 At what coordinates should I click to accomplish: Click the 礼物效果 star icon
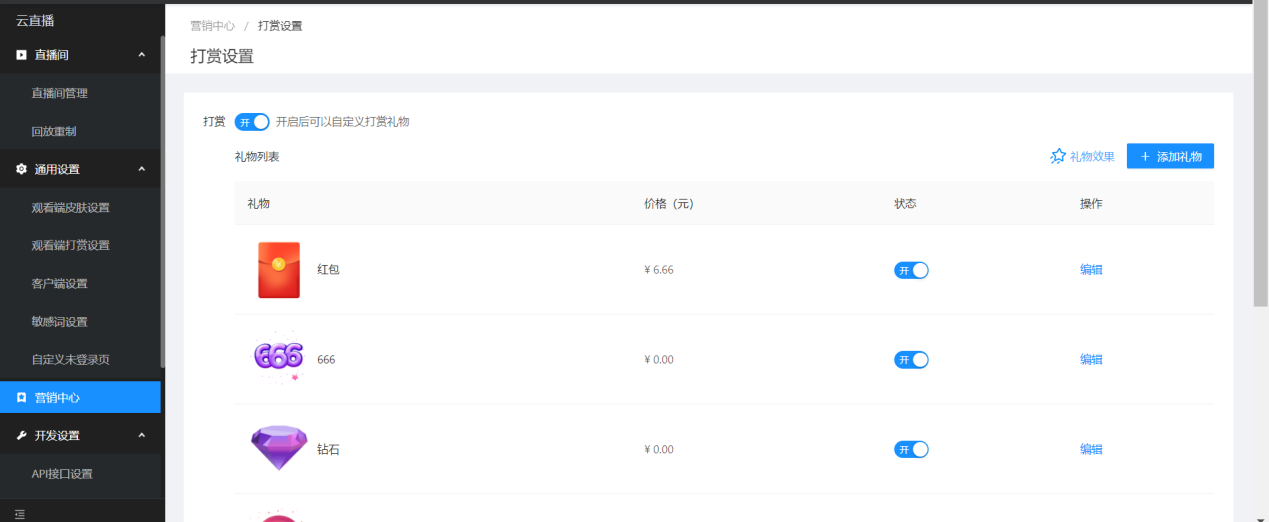click(1058, 156)
